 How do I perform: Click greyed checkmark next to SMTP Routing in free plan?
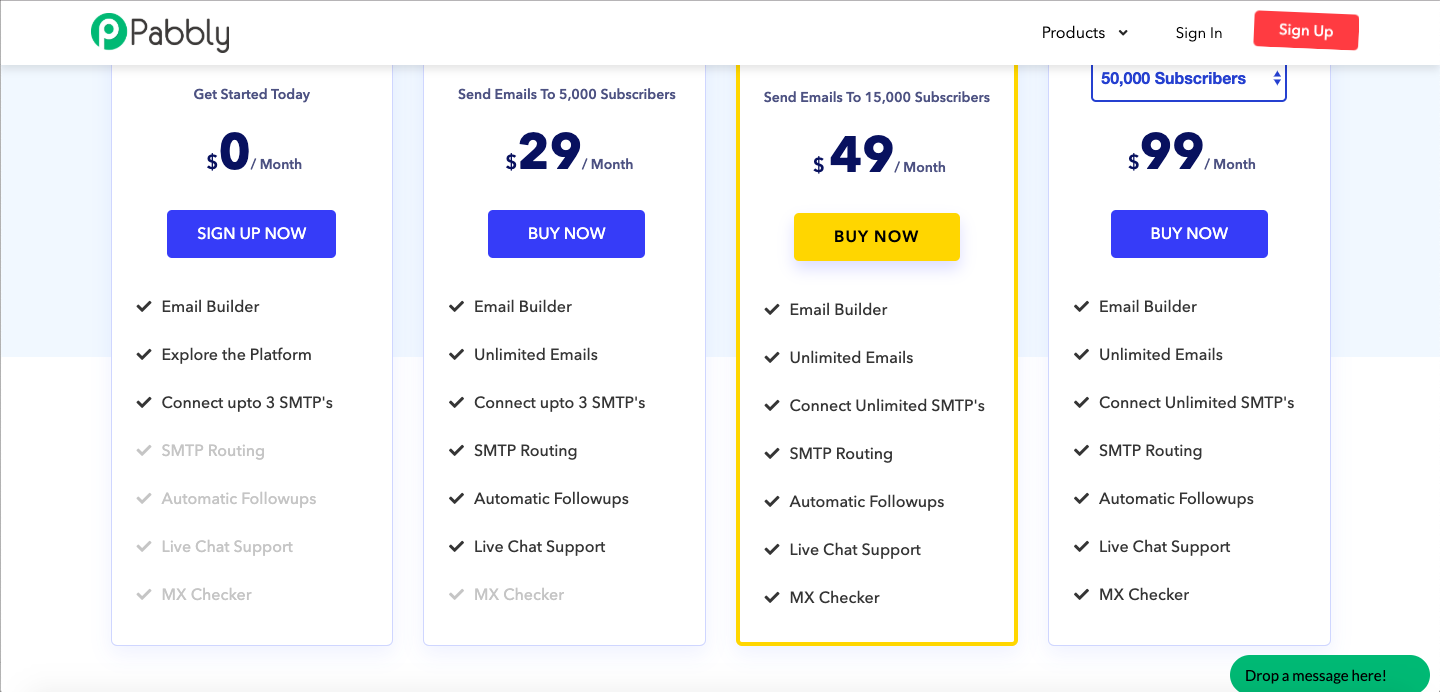tap(144, 450)
